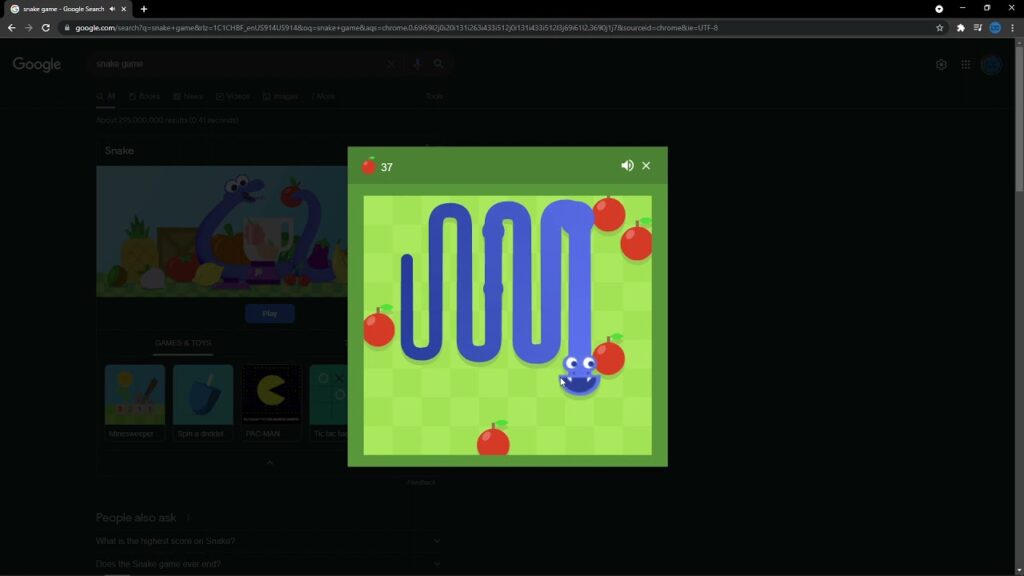Open Google search settings gear

[x=941, y=65]
